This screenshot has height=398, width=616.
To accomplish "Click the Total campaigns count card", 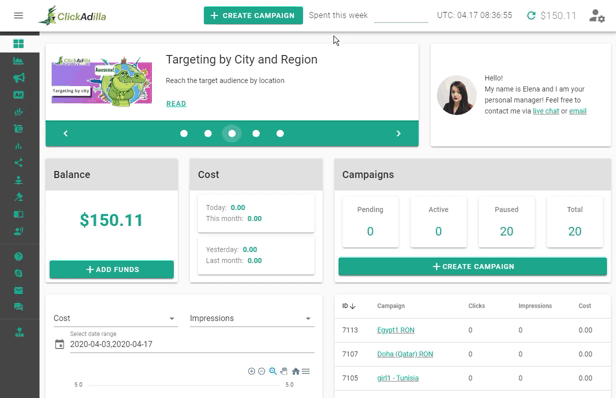I will tap(575, 222).
